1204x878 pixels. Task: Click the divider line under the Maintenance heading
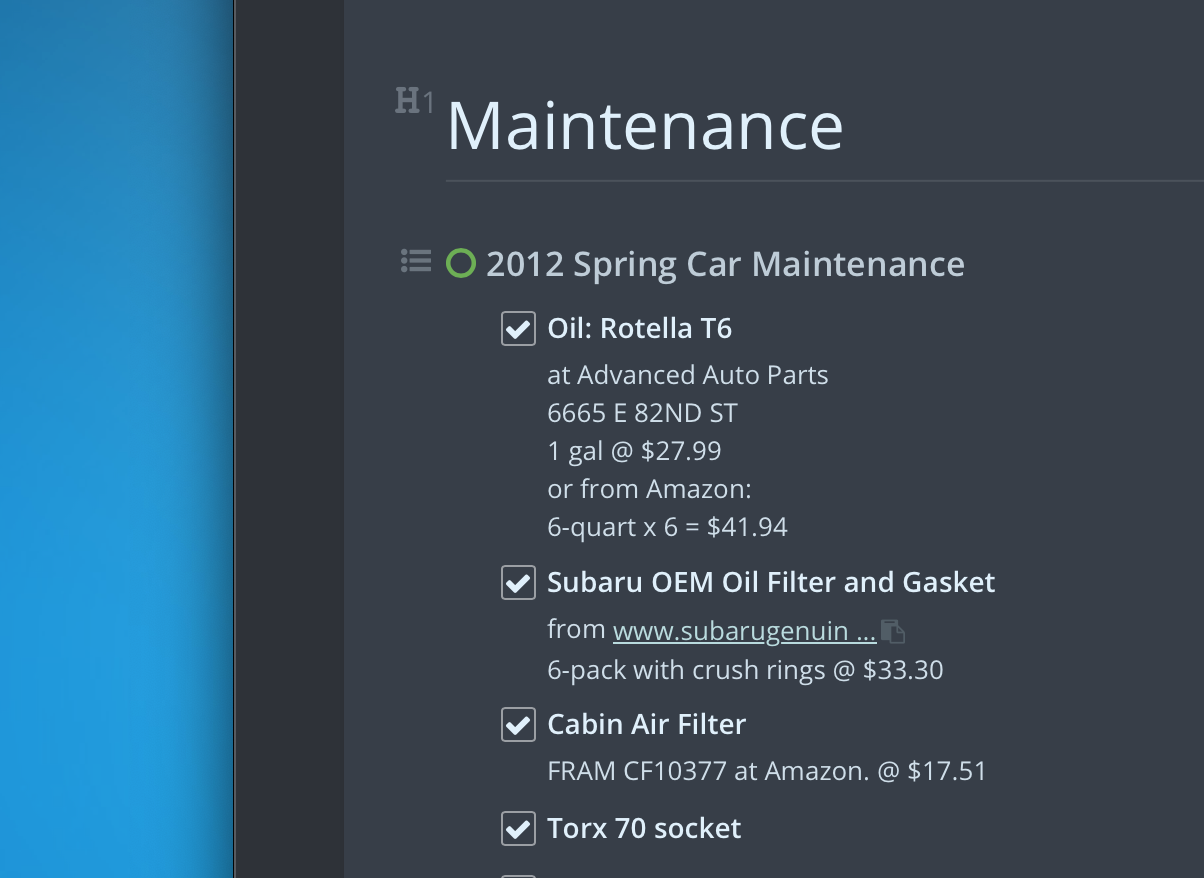coord(800,181)
